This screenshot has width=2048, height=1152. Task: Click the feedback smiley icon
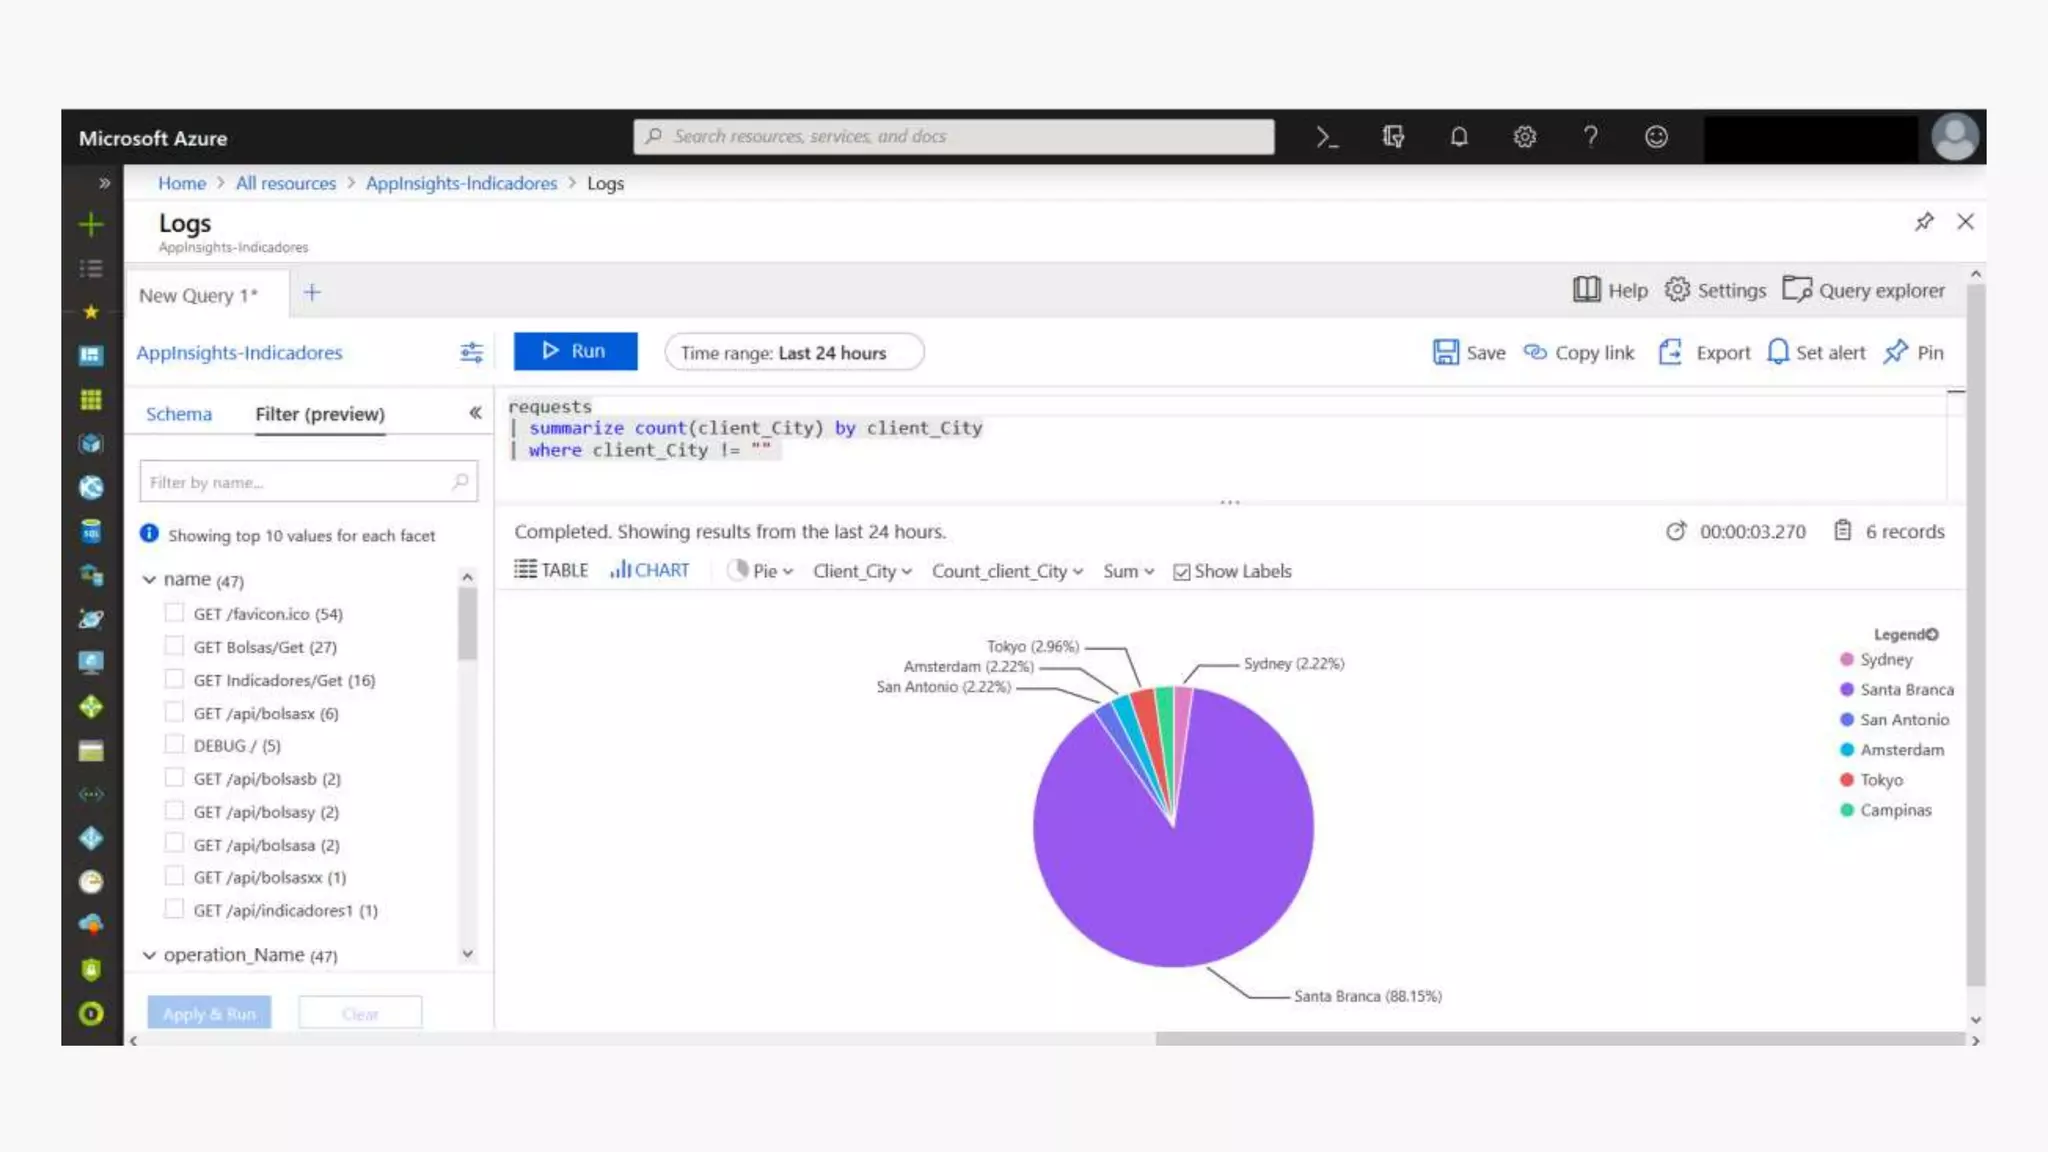point(1656,137)
